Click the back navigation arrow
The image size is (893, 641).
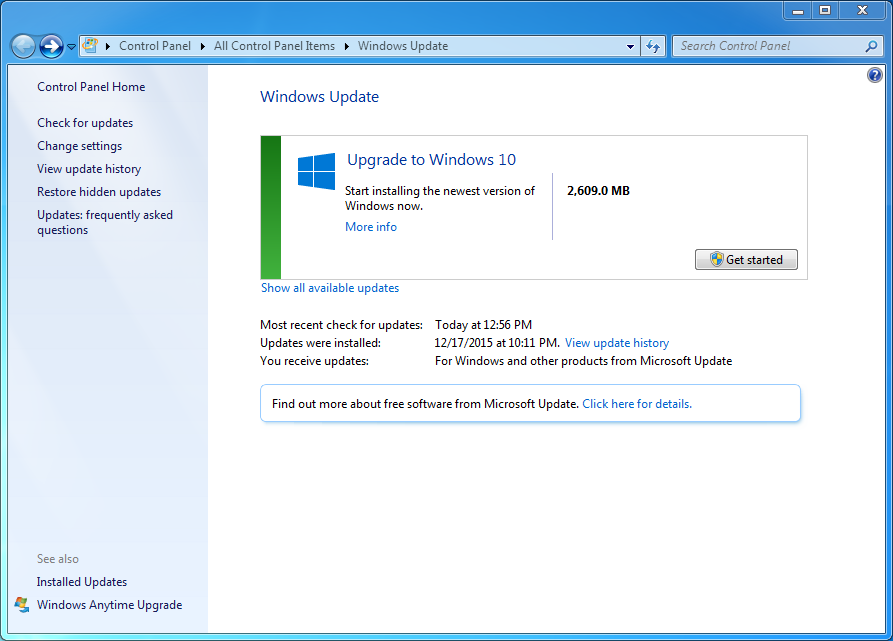[22, 46]
